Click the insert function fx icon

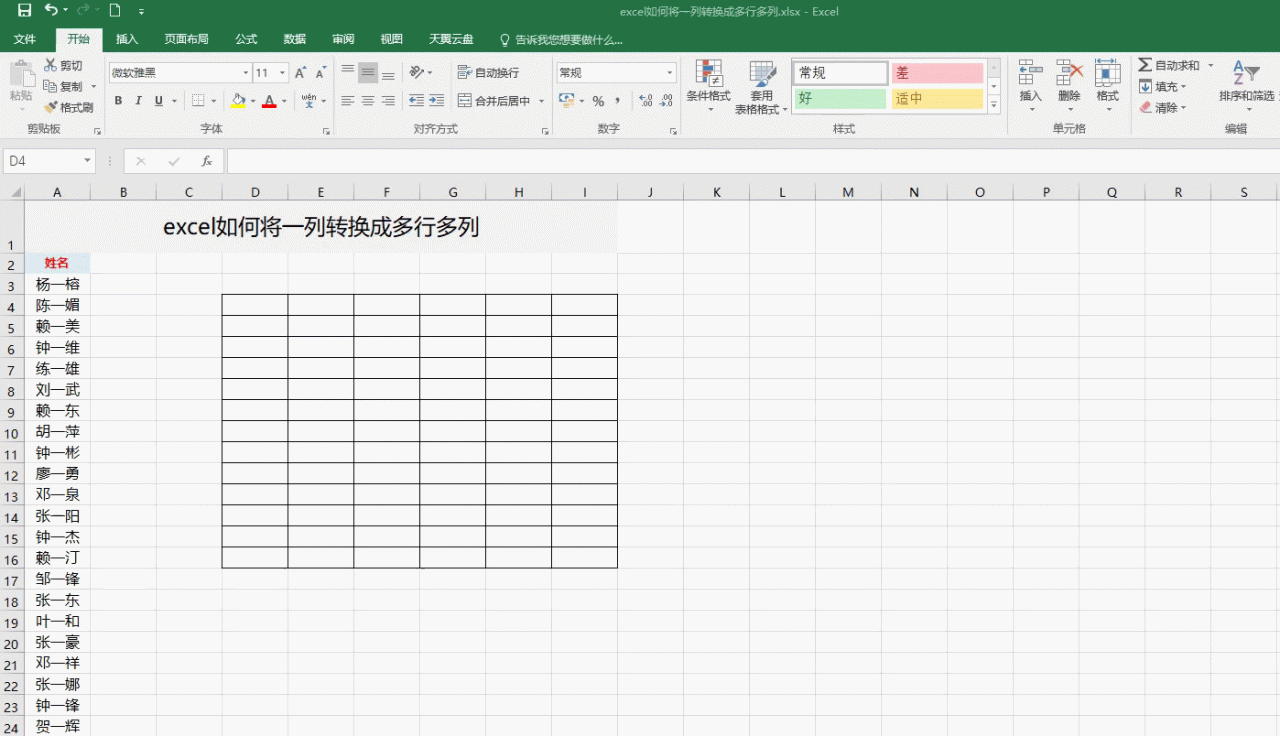point(206,161)
